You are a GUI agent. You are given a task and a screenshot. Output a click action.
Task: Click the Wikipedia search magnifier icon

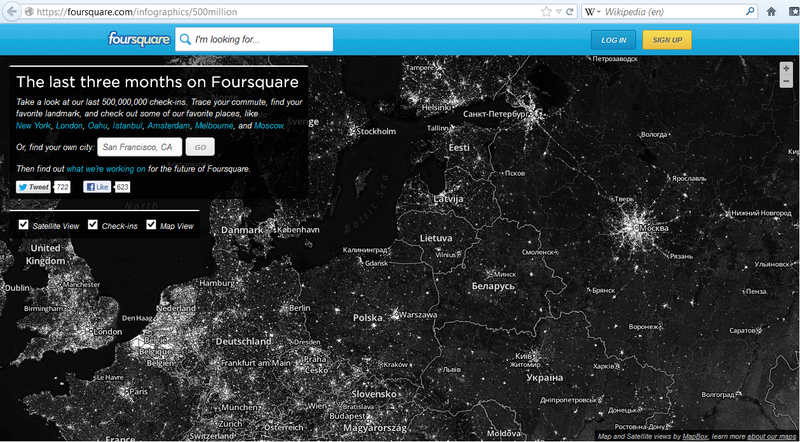coord(750,11)
